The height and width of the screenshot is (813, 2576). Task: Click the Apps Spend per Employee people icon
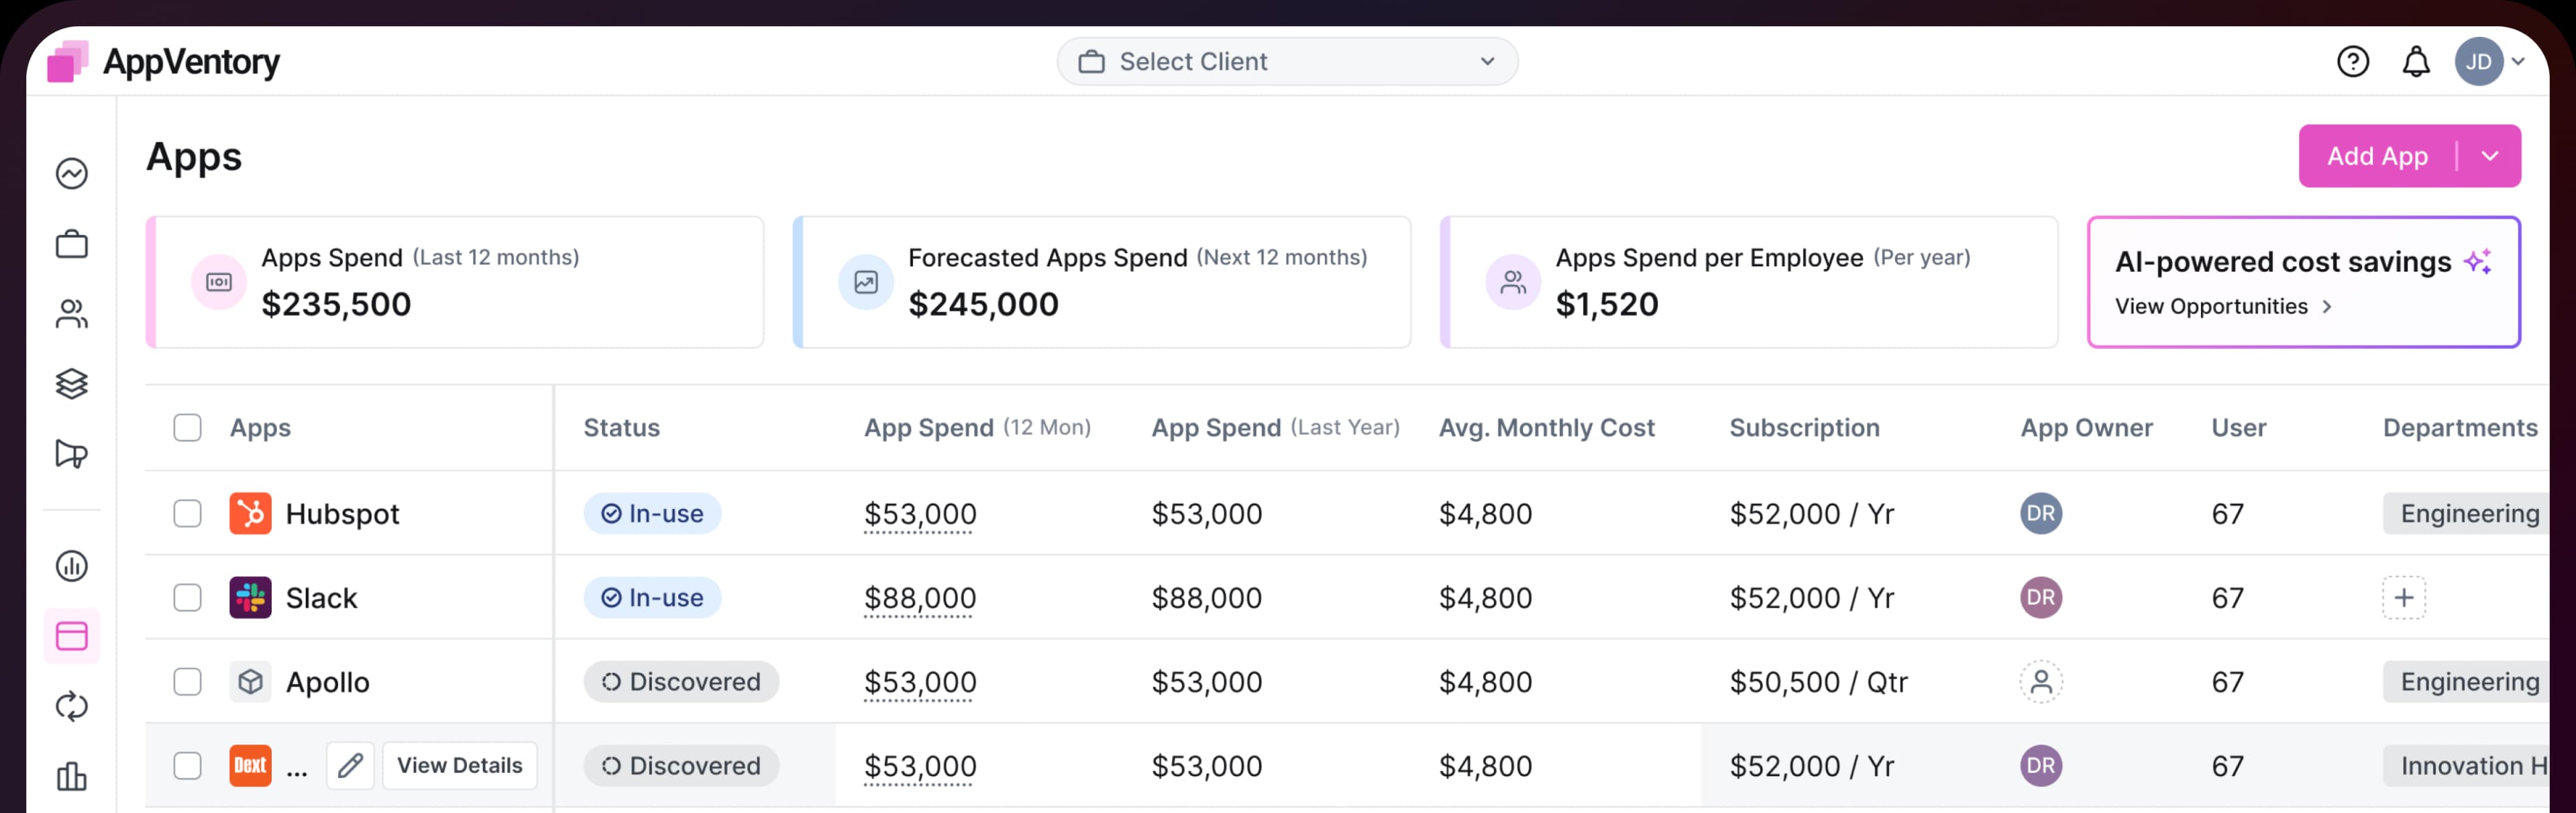(1513, 283)
